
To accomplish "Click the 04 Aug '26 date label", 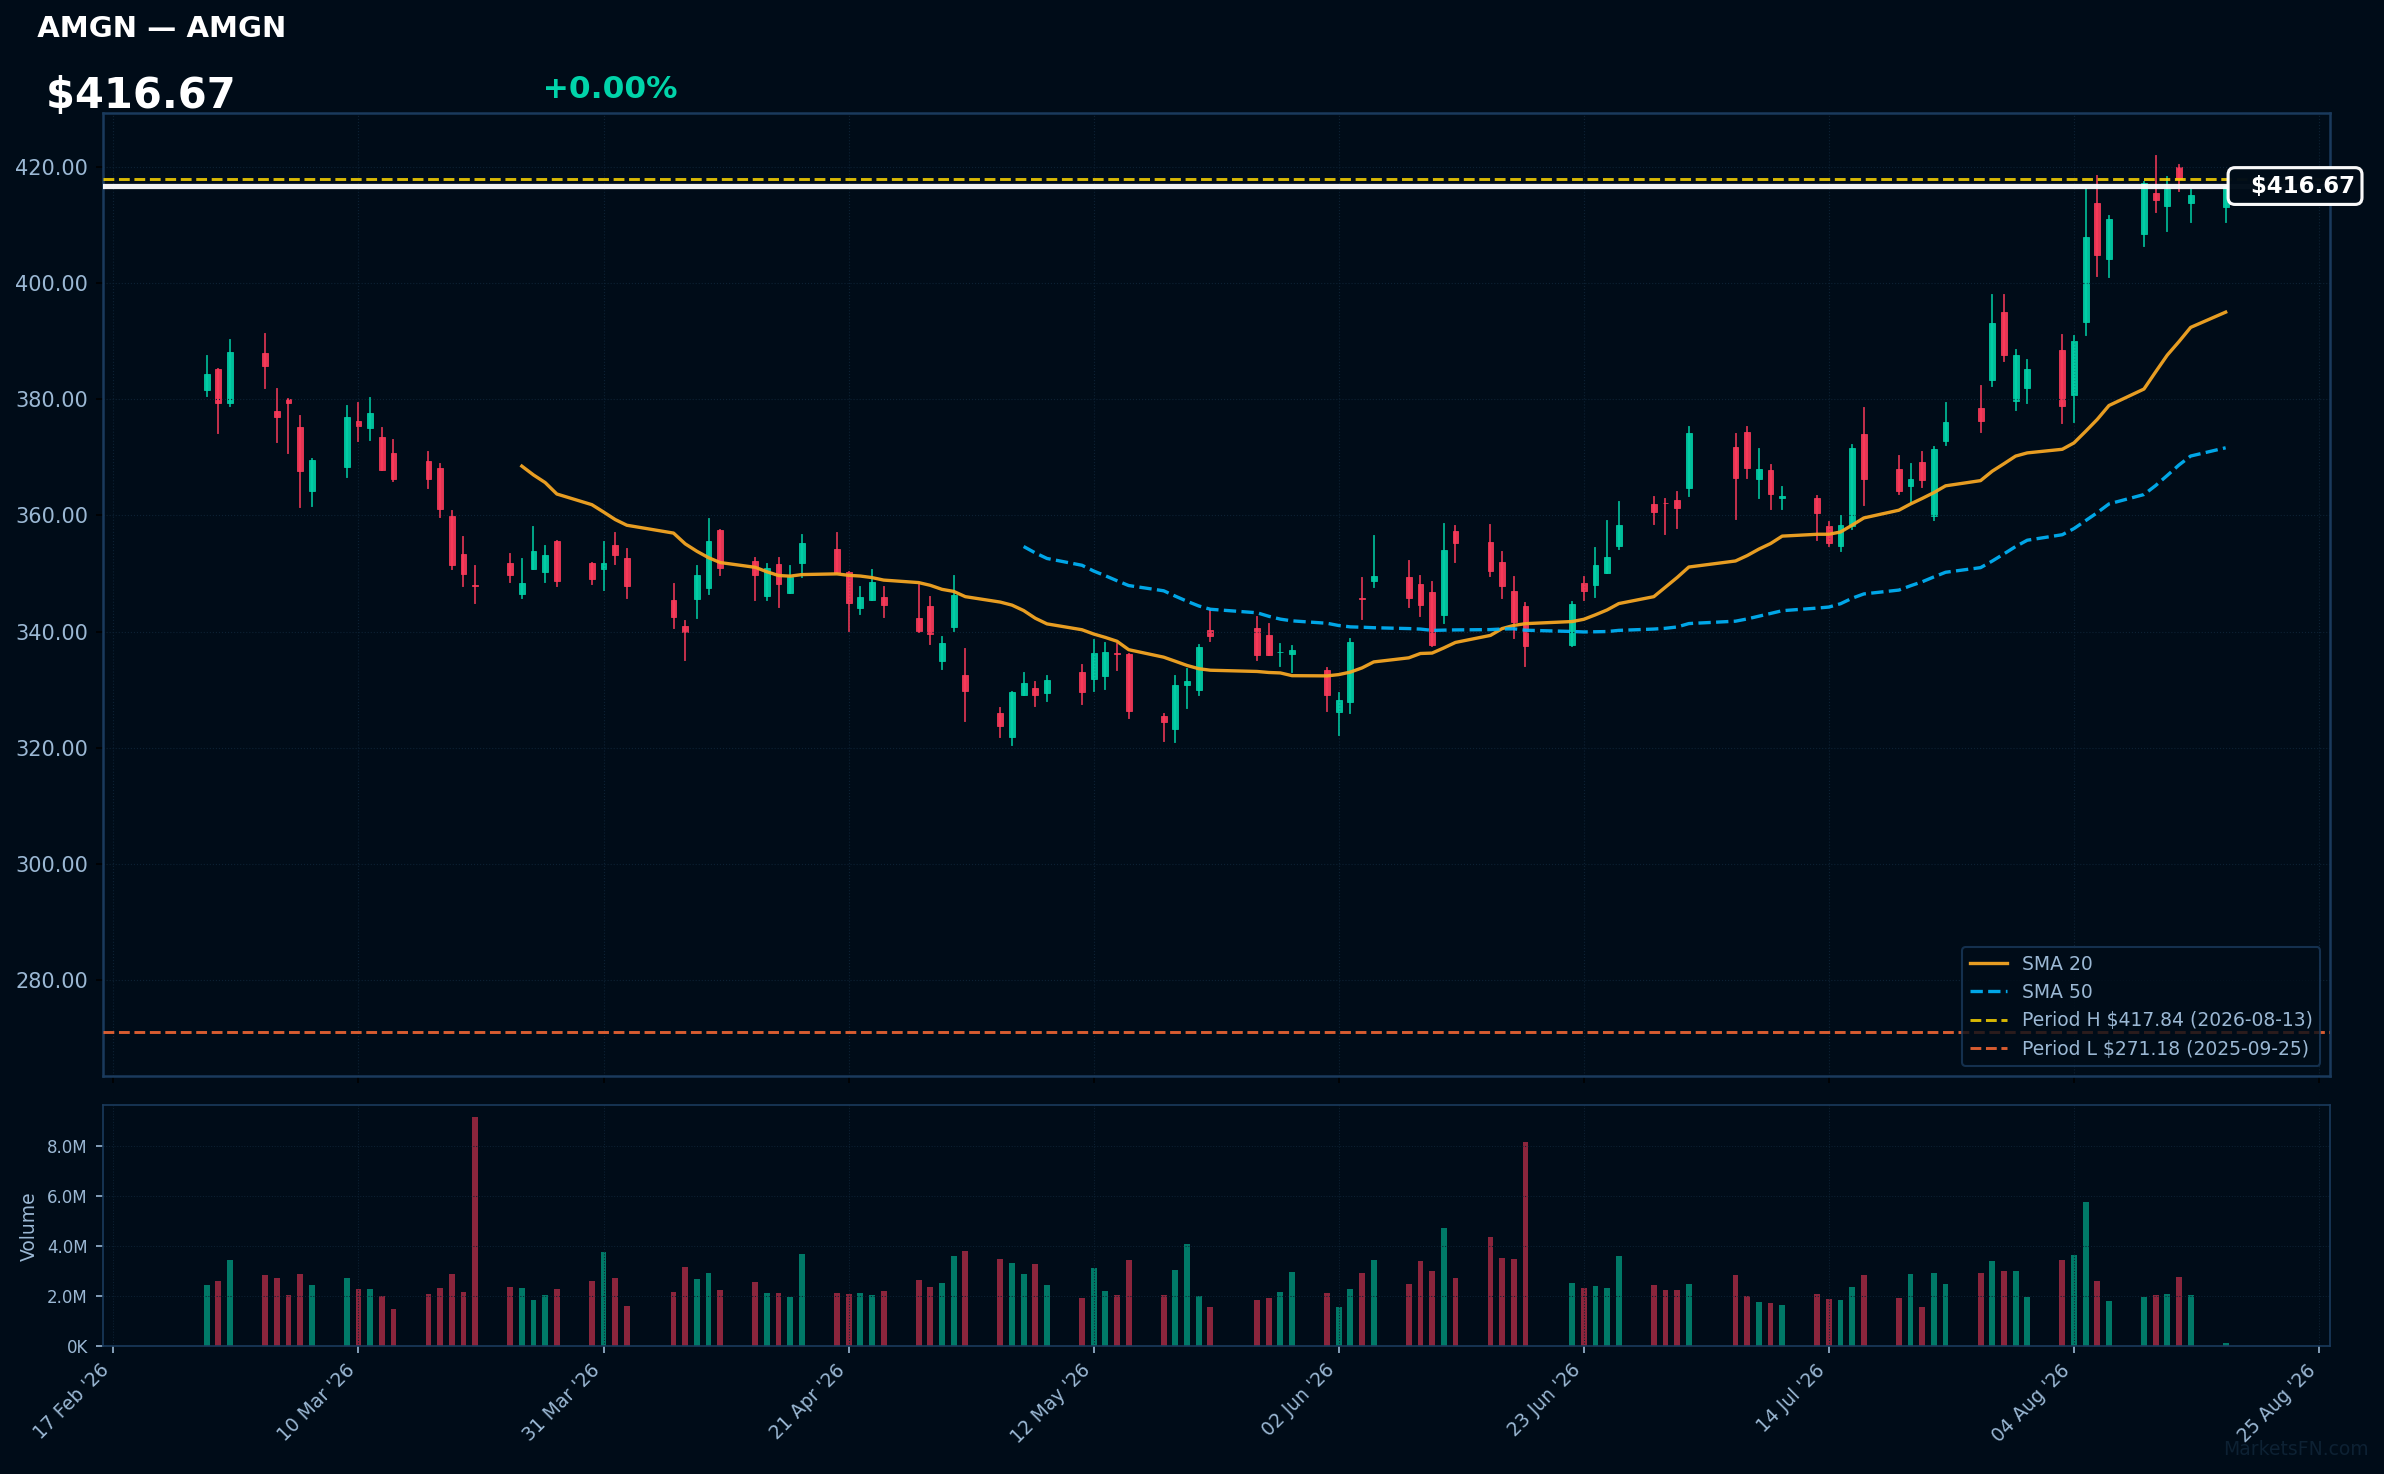I will click(2031, 1401).
